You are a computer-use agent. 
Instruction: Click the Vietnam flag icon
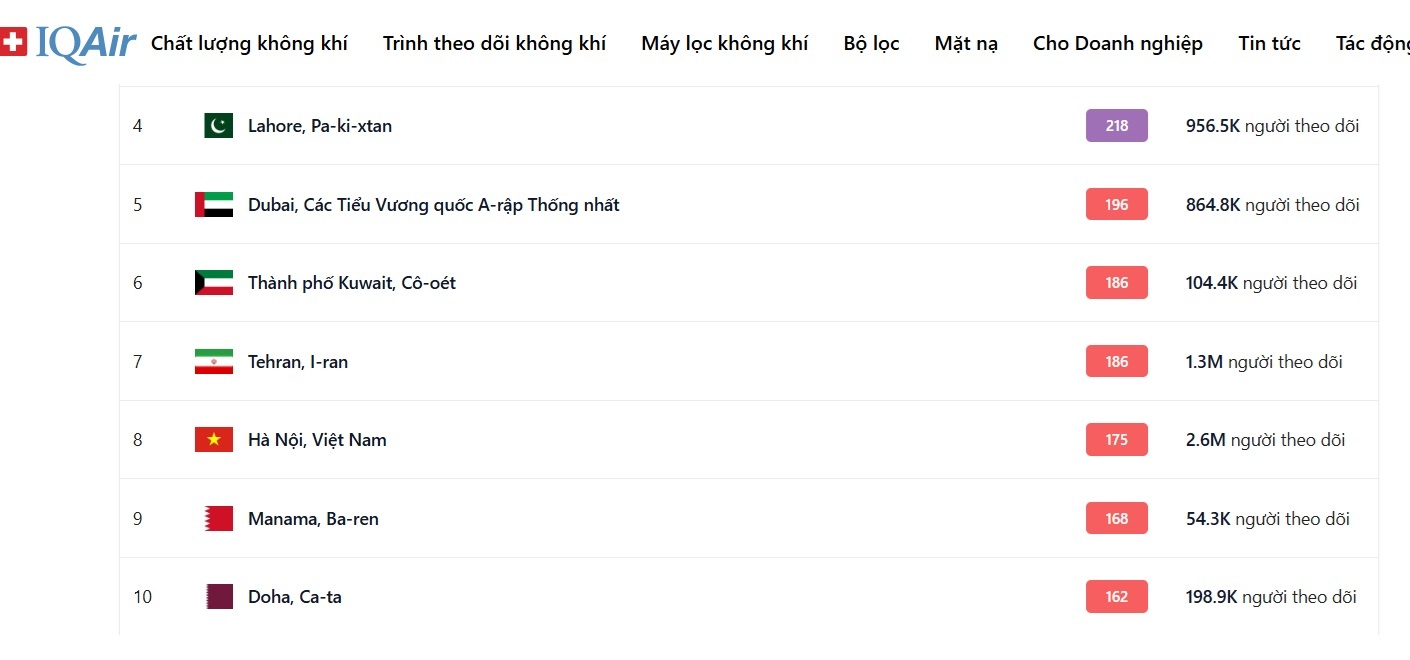(x=214, y=440)
